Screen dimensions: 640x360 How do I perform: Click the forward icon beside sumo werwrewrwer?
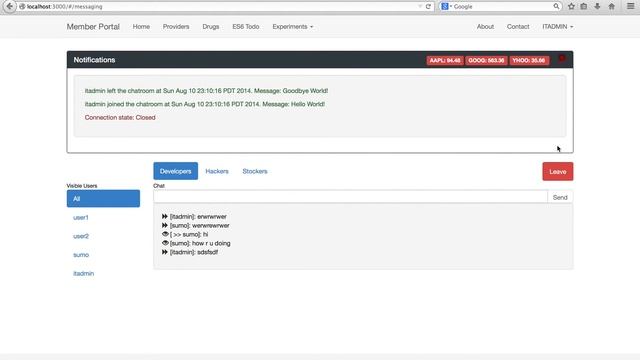(164, 225)
